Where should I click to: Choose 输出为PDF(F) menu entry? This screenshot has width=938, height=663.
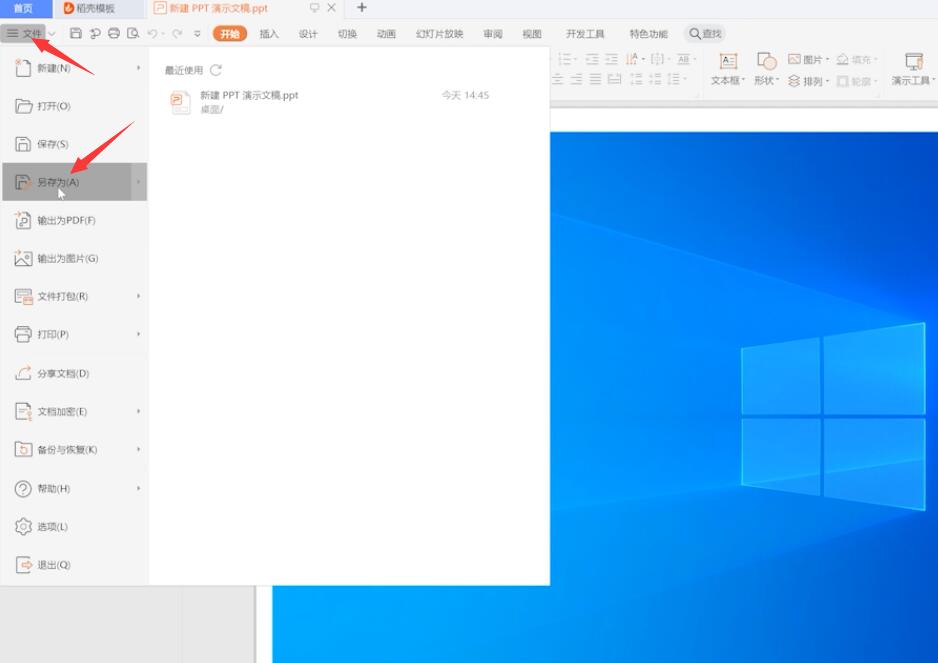pos(74,220)
